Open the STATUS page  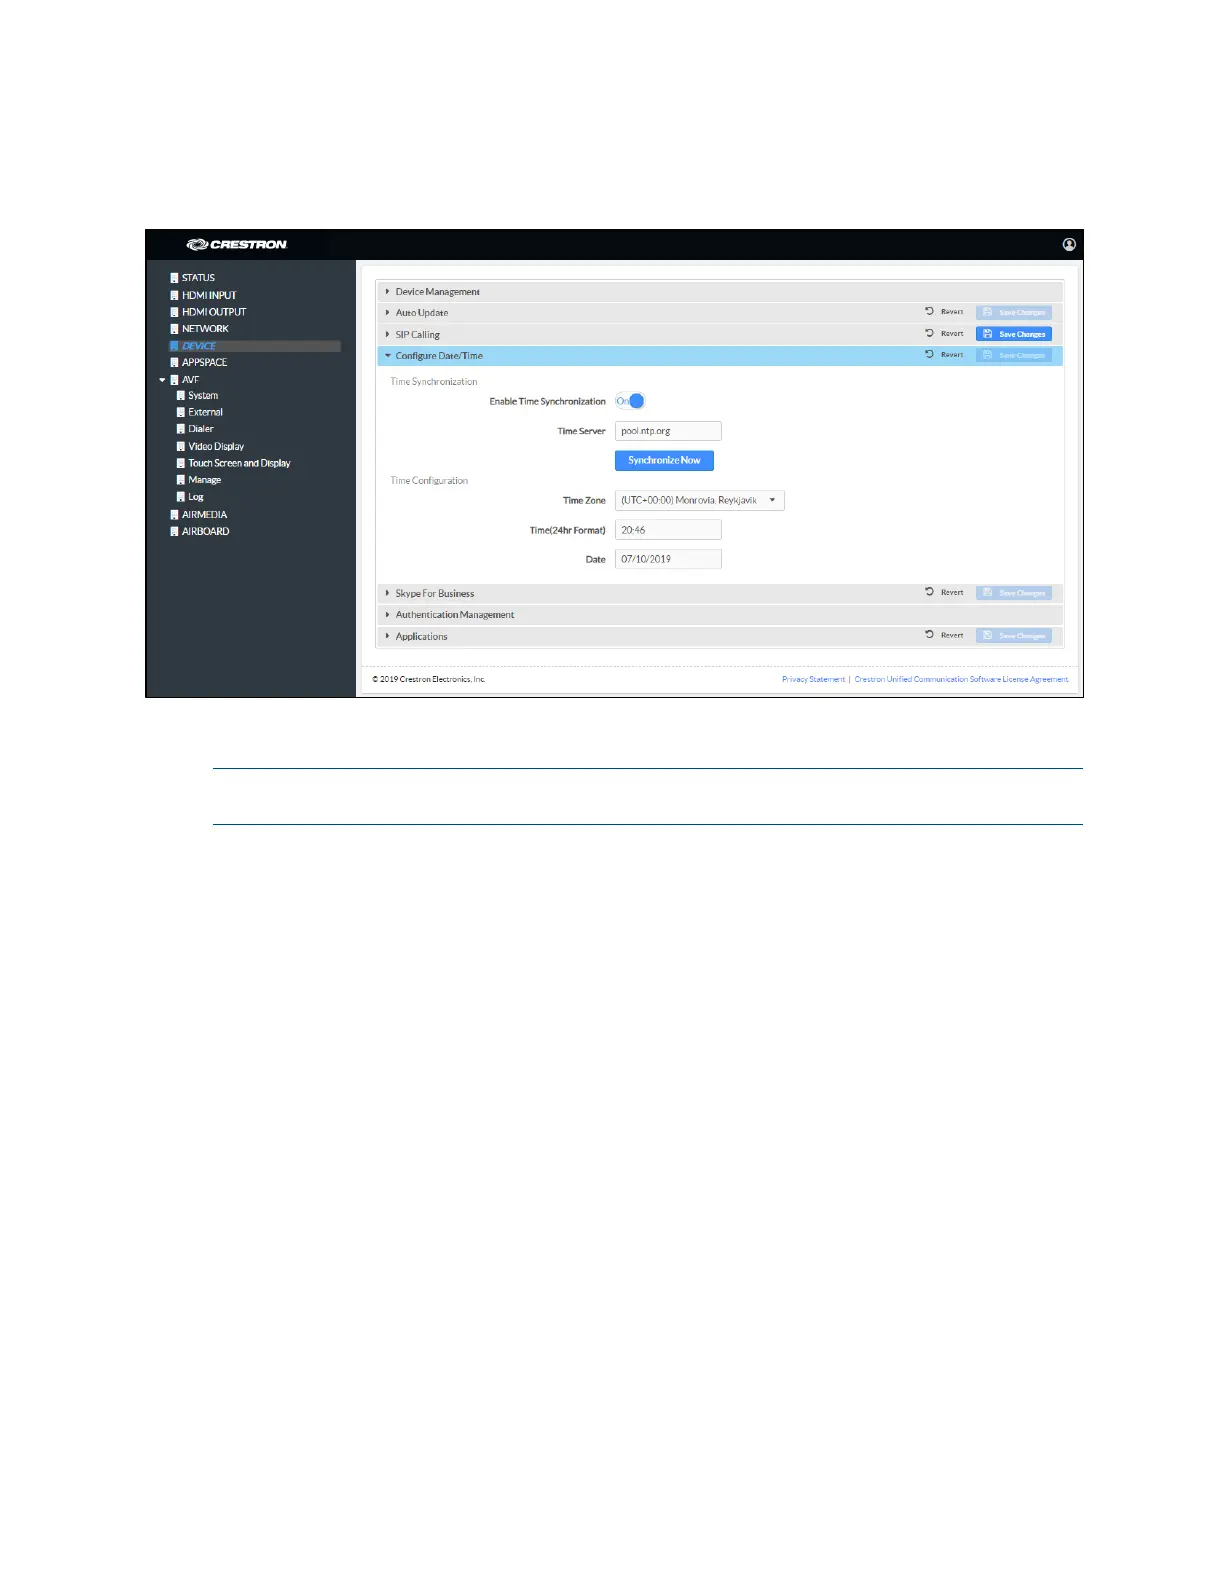tap(198, 278)
